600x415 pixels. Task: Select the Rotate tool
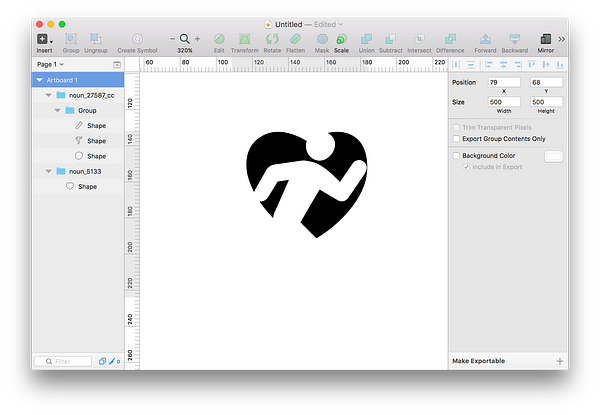coord(272,39)
